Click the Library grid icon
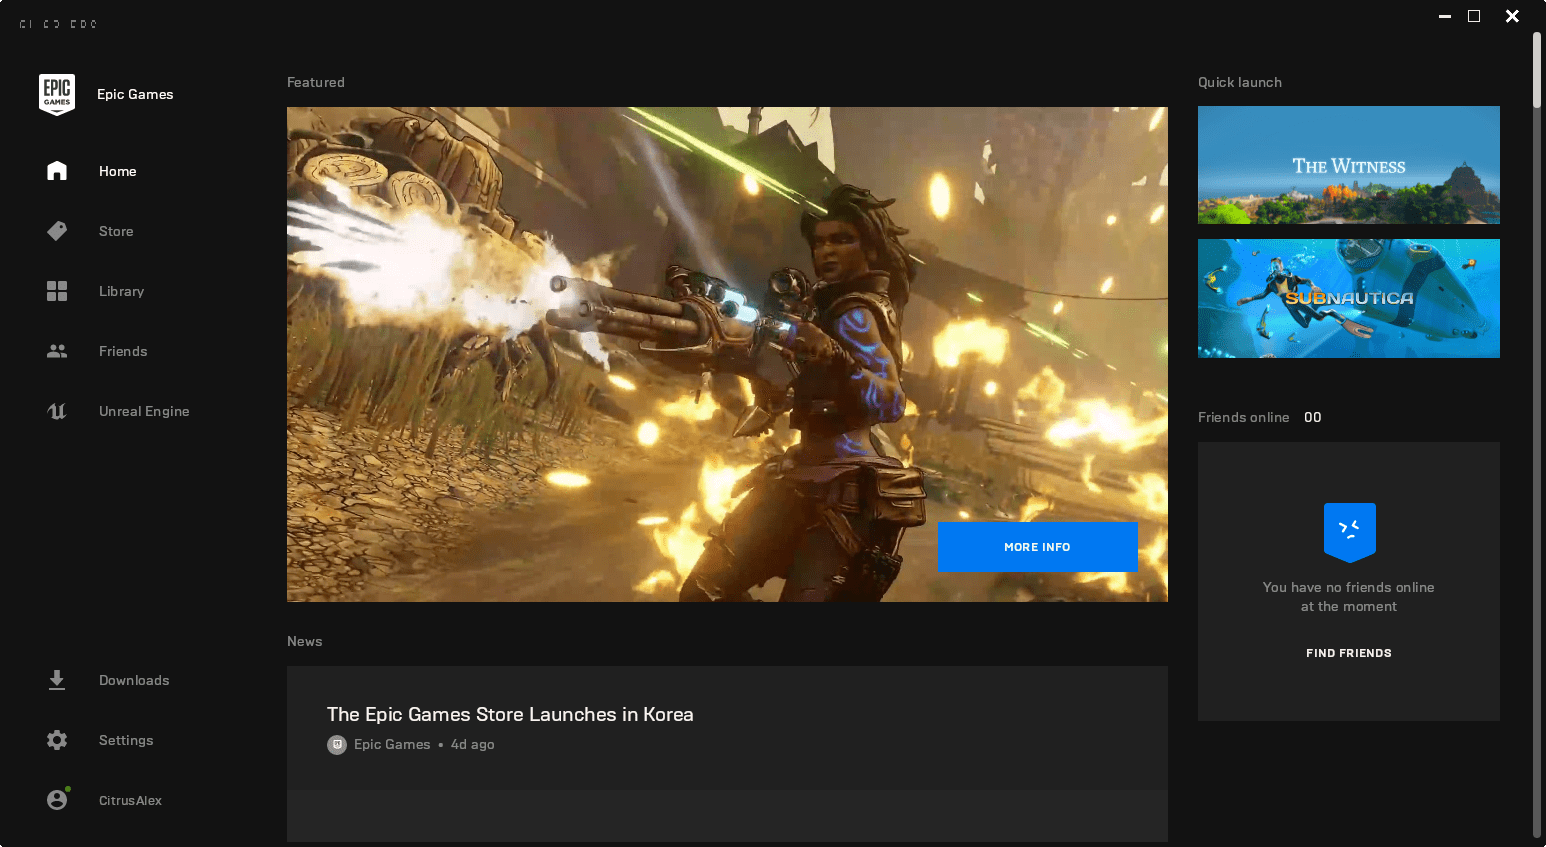Screen dimensions: 1546x847 click(x=57, y=291)
